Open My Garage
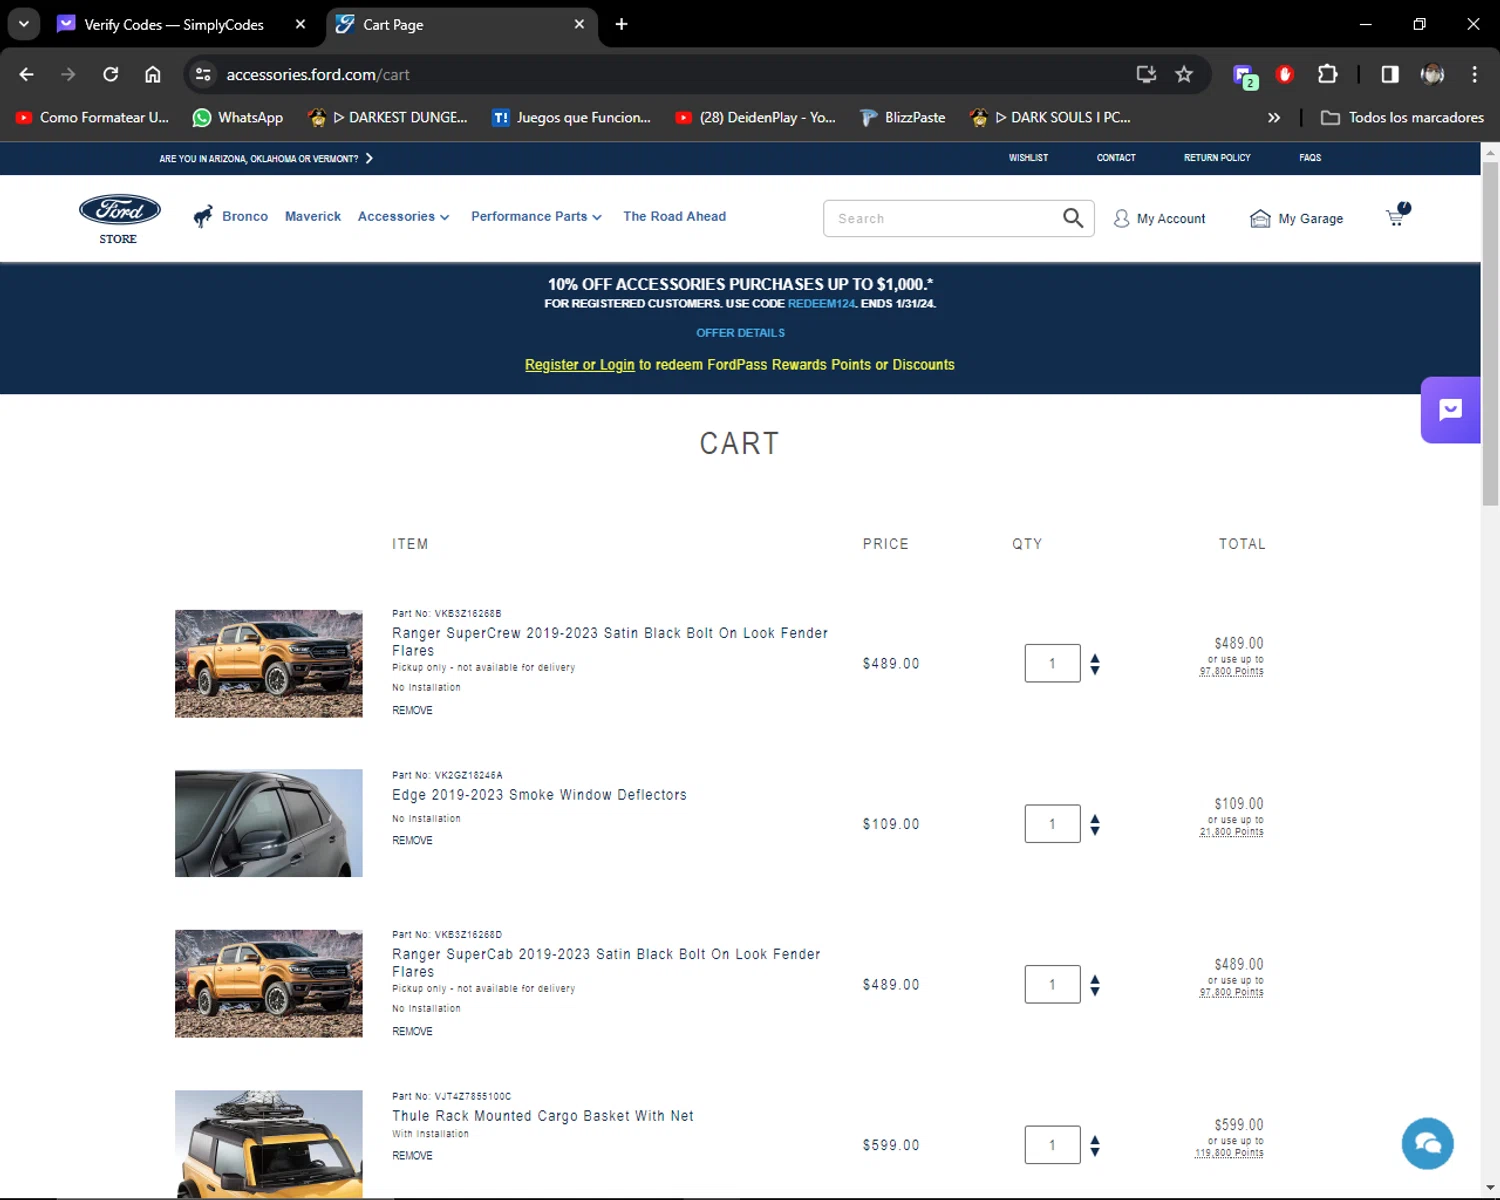This screenshot has height=1200, width=1500. 1297,218
